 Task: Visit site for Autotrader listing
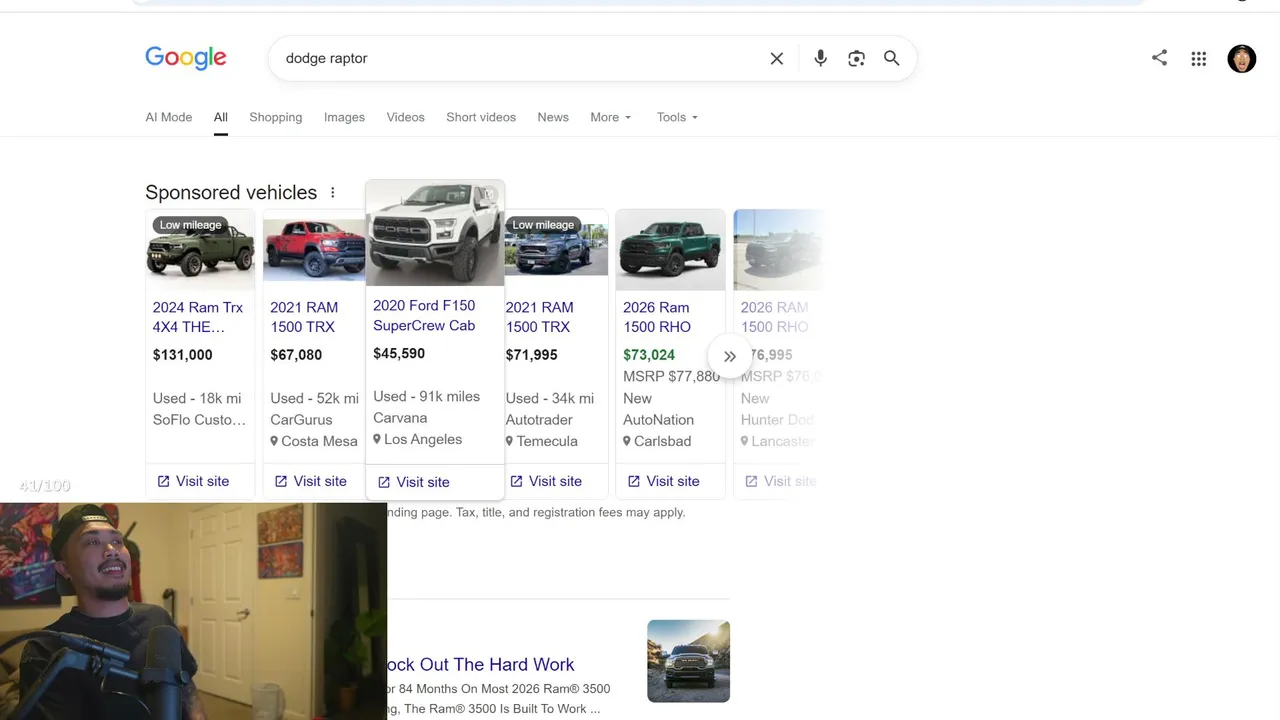[546, 481]
